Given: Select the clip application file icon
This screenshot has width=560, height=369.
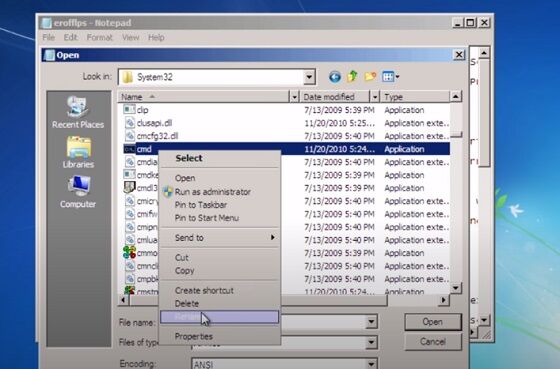Looking at the screenshot, I should click(x=129, y=109).
